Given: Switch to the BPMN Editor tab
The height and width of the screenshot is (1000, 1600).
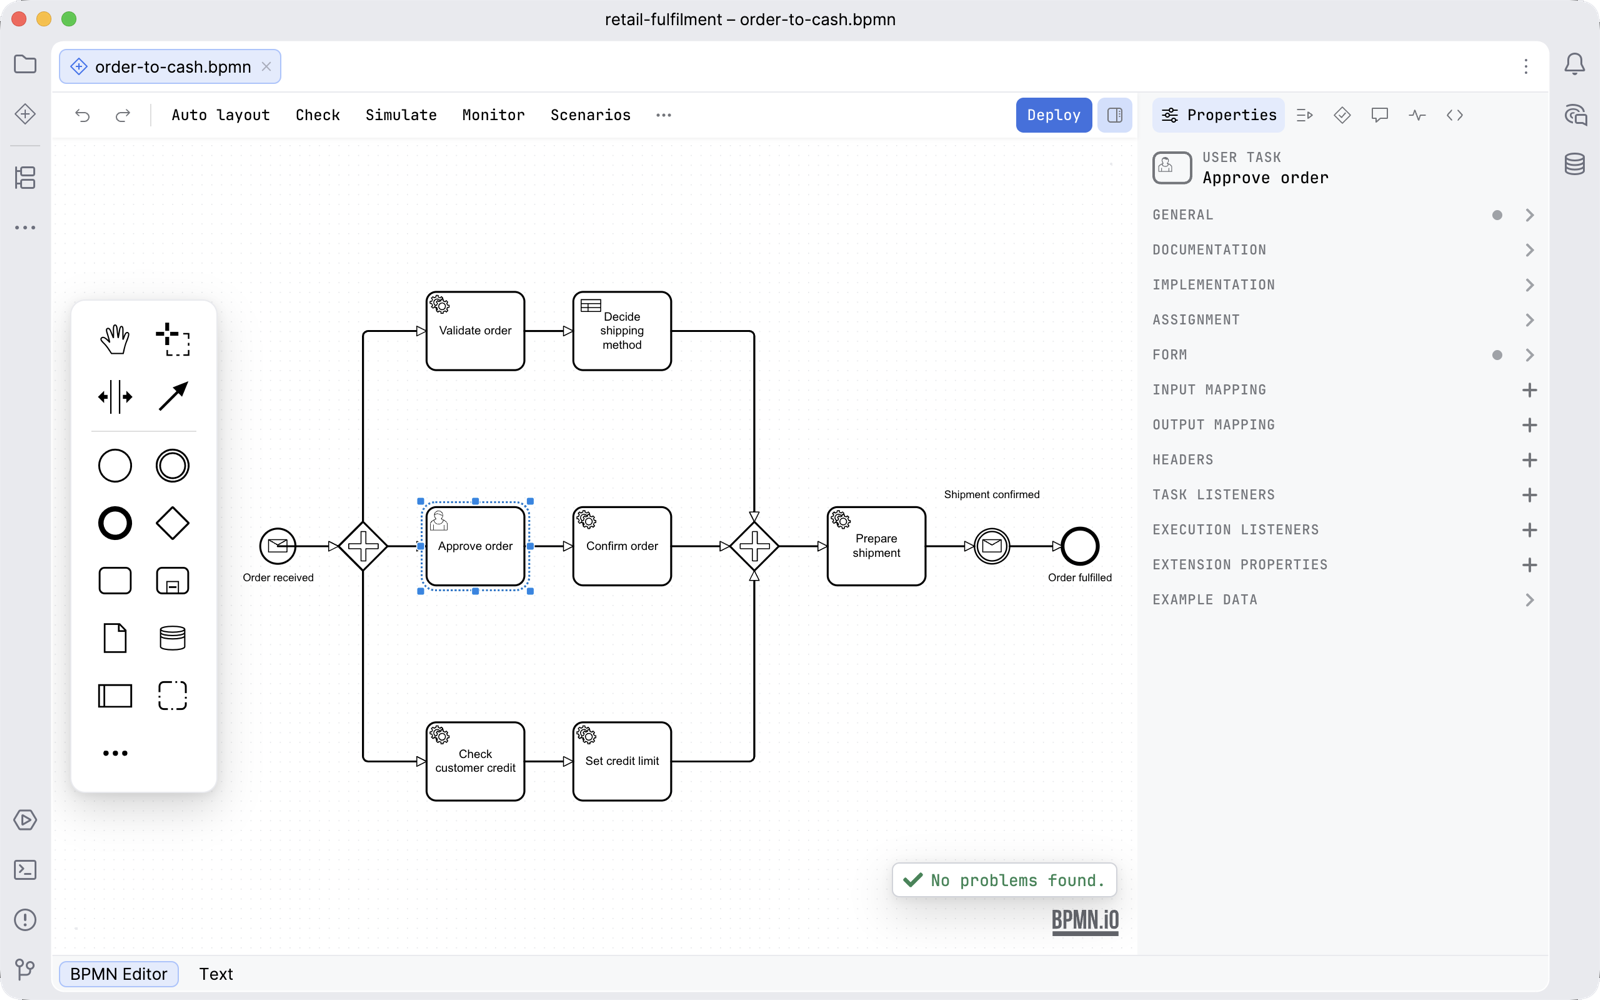Looking at the screenshot, I should [x=119, y=974].
